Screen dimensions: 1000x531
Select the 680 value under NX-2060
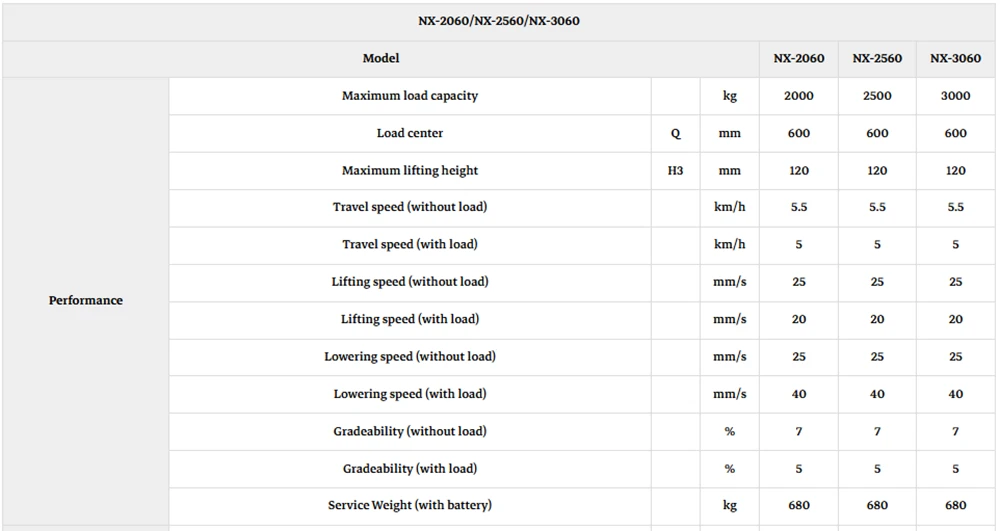tap(798, 506)
